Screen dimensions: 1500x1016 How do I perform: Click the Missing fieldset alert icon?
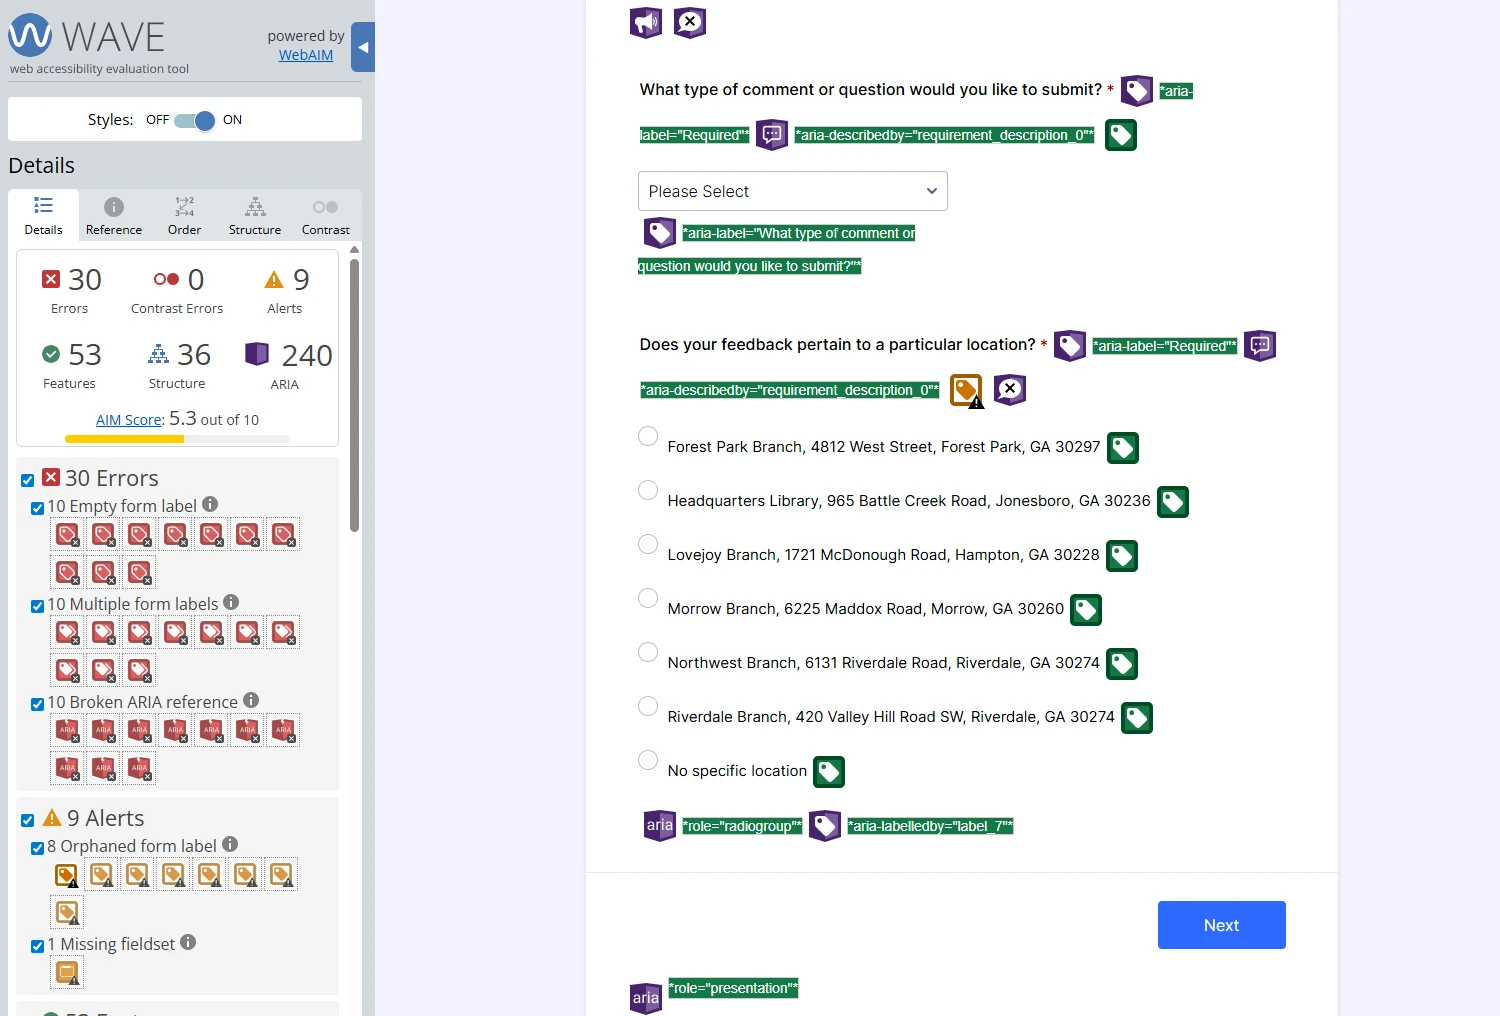66,971
